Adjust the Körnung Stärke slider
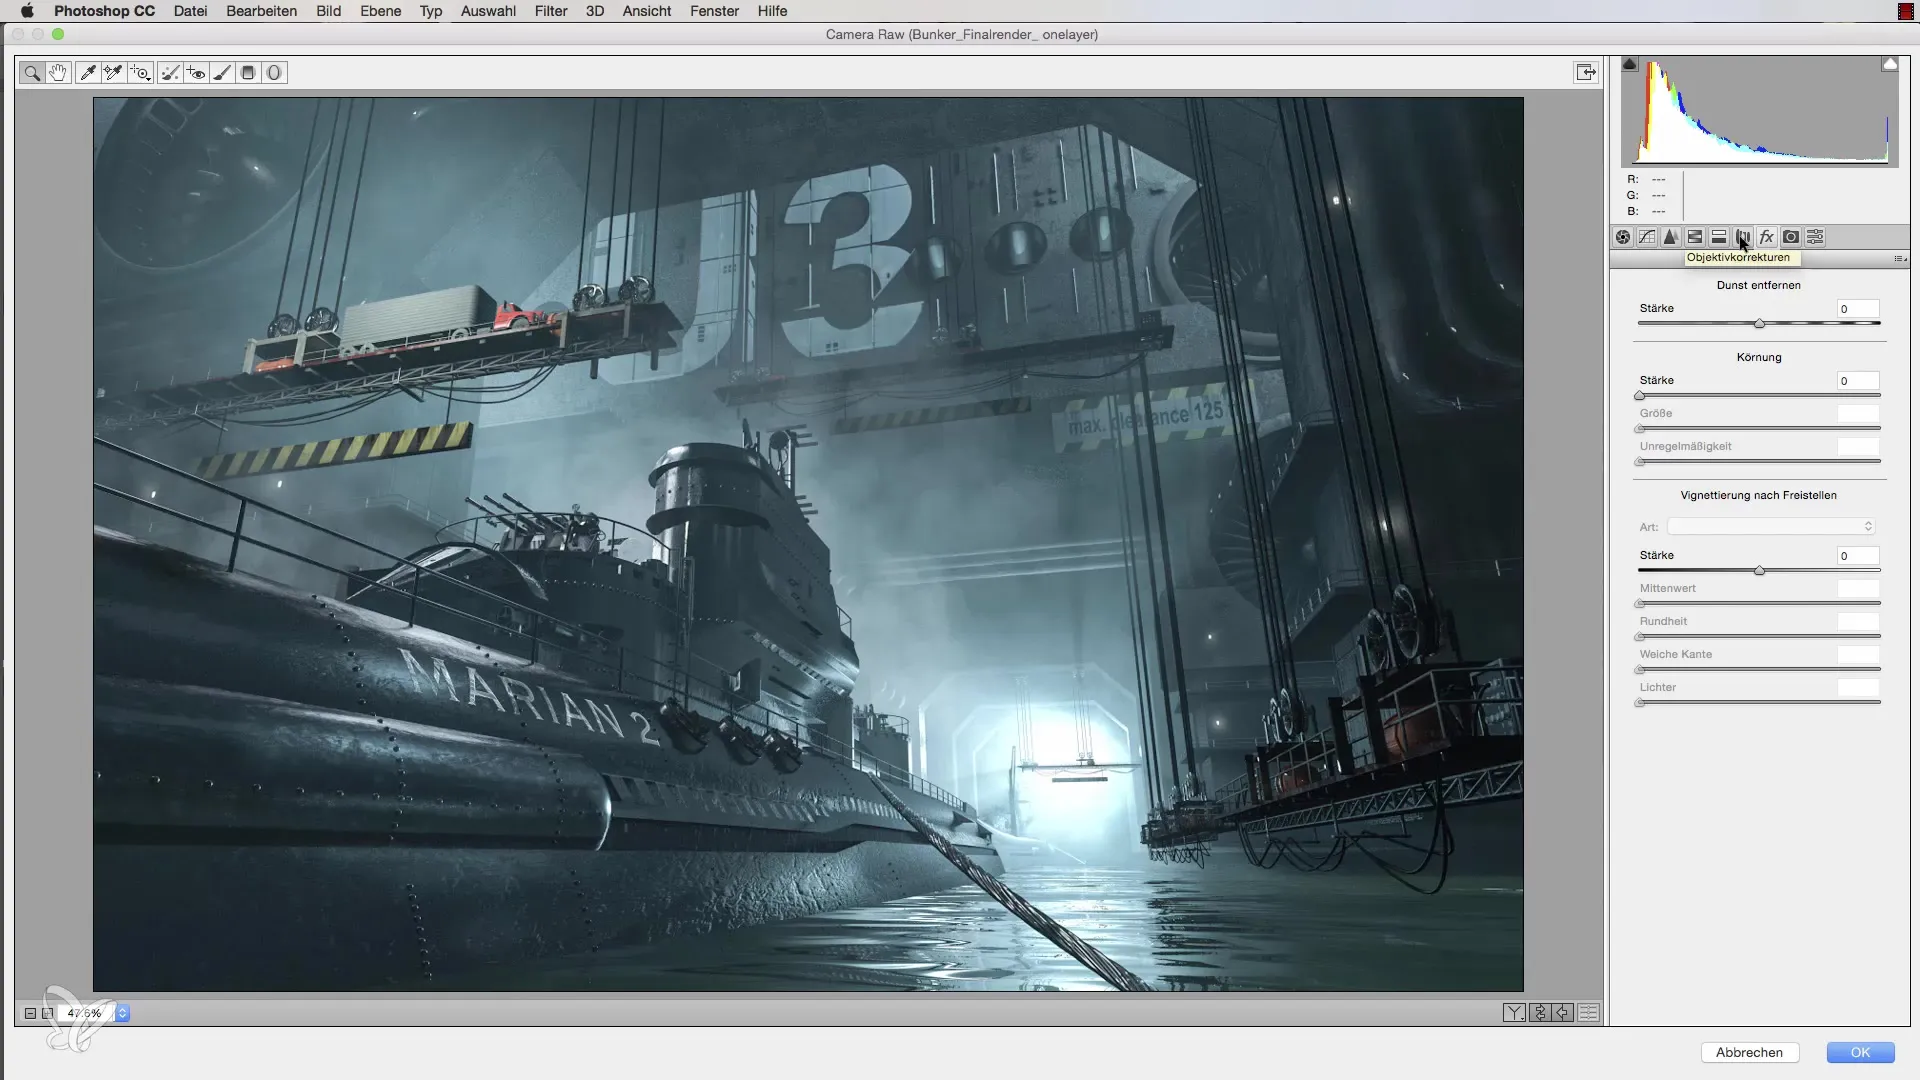Screen dimensions: 1920x1080 pos(1759,395)
